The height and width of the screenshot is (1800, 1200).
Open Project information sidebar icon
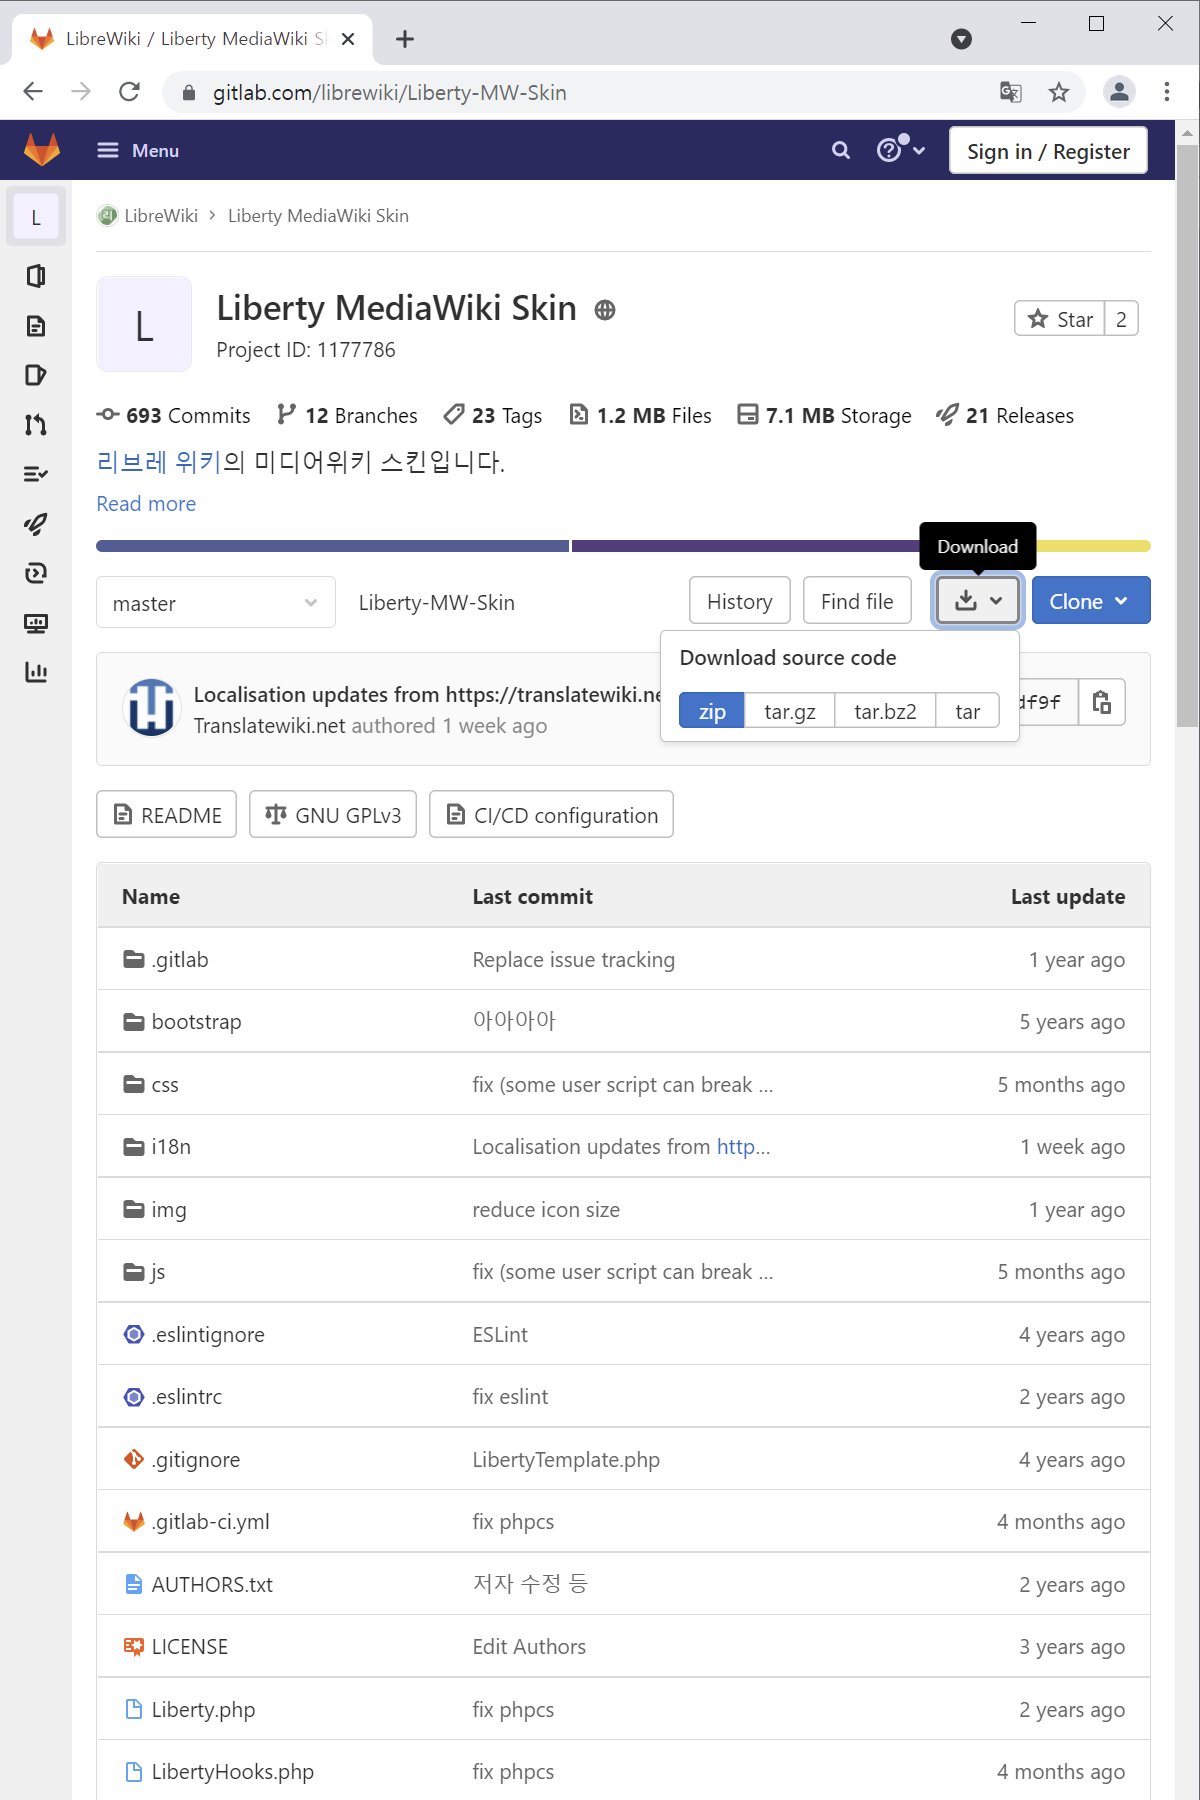click(x=36, y=276)
